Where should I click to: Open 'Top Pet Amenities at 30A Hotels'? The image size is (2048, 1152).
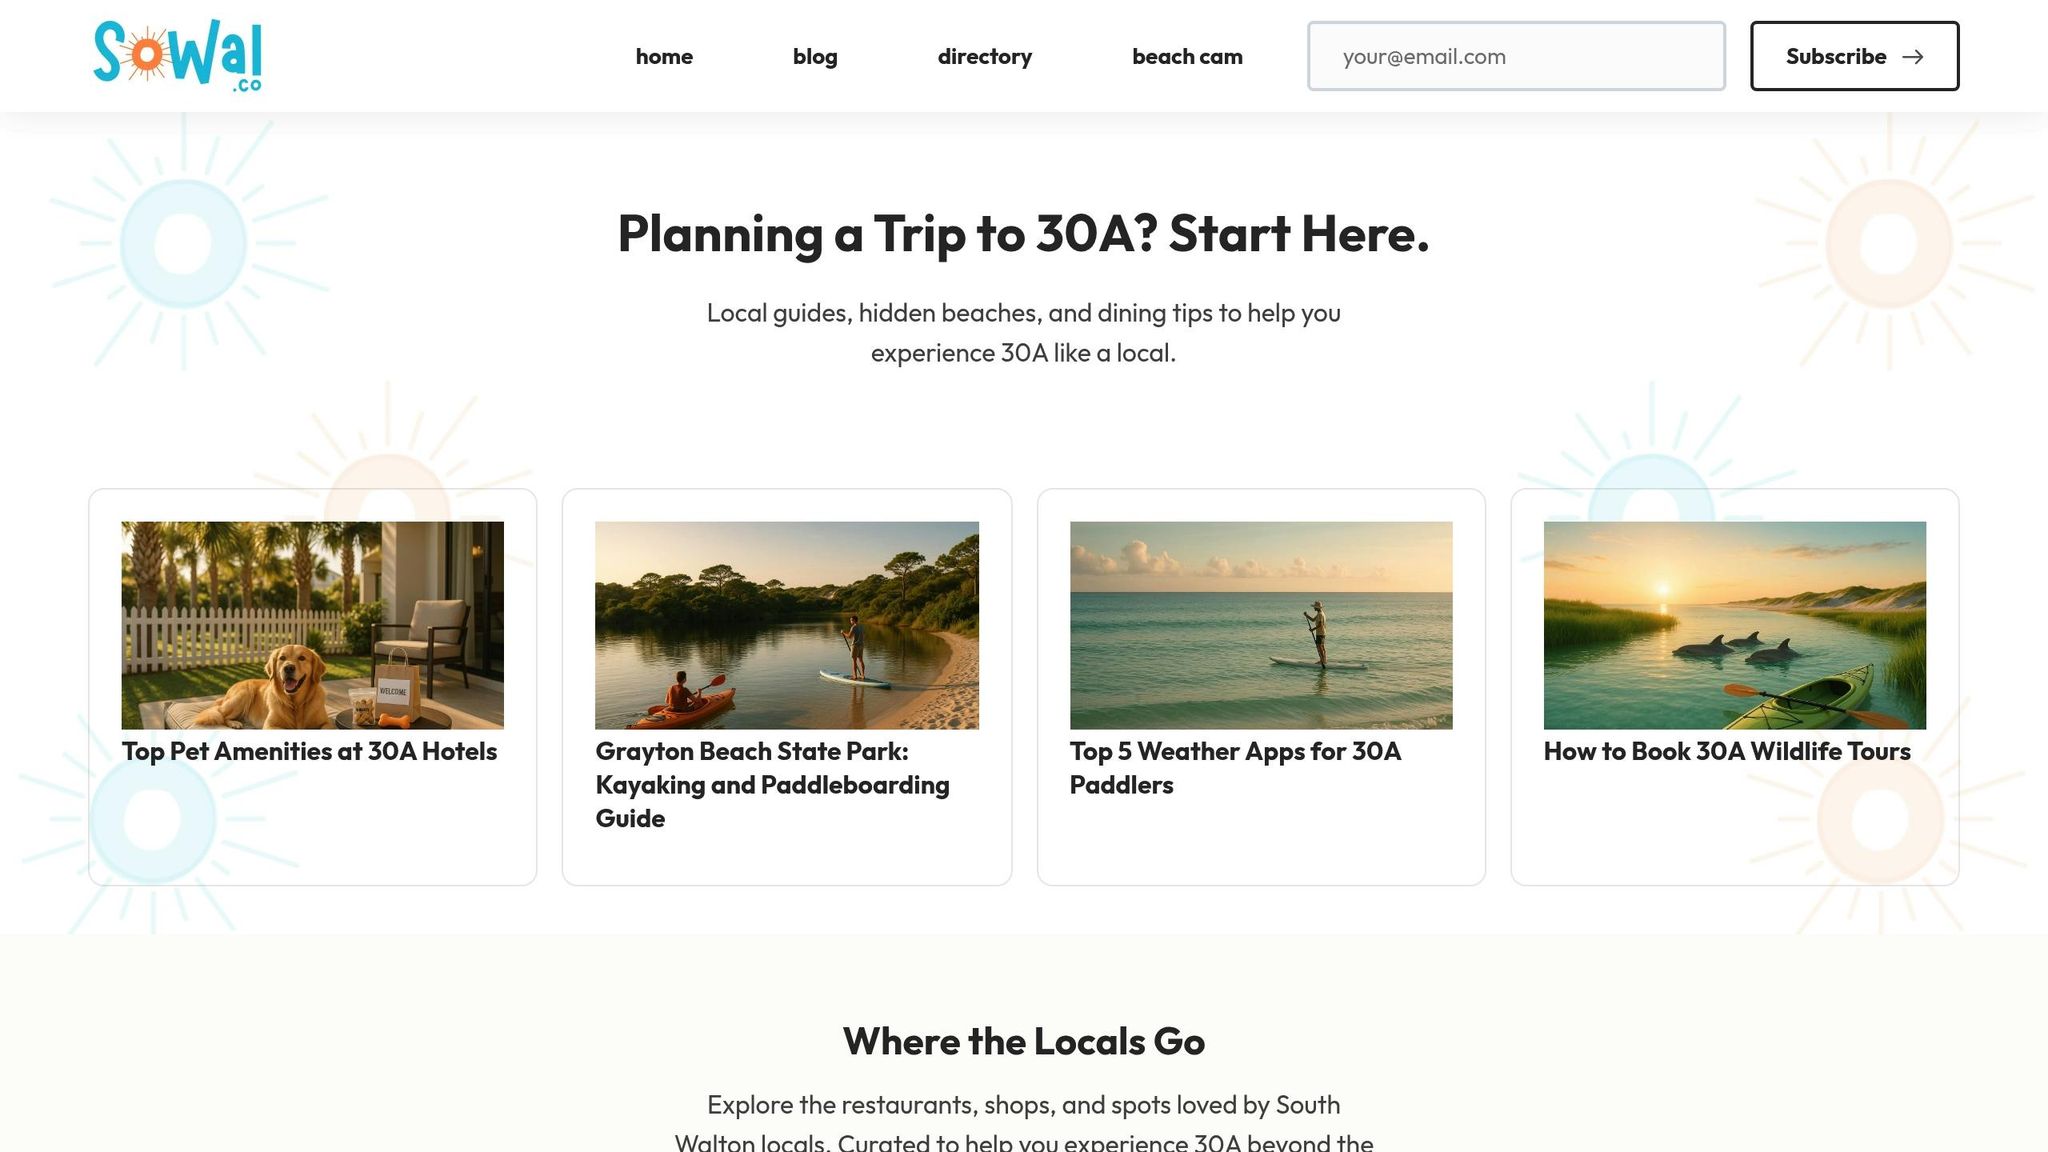coord(309,751)
